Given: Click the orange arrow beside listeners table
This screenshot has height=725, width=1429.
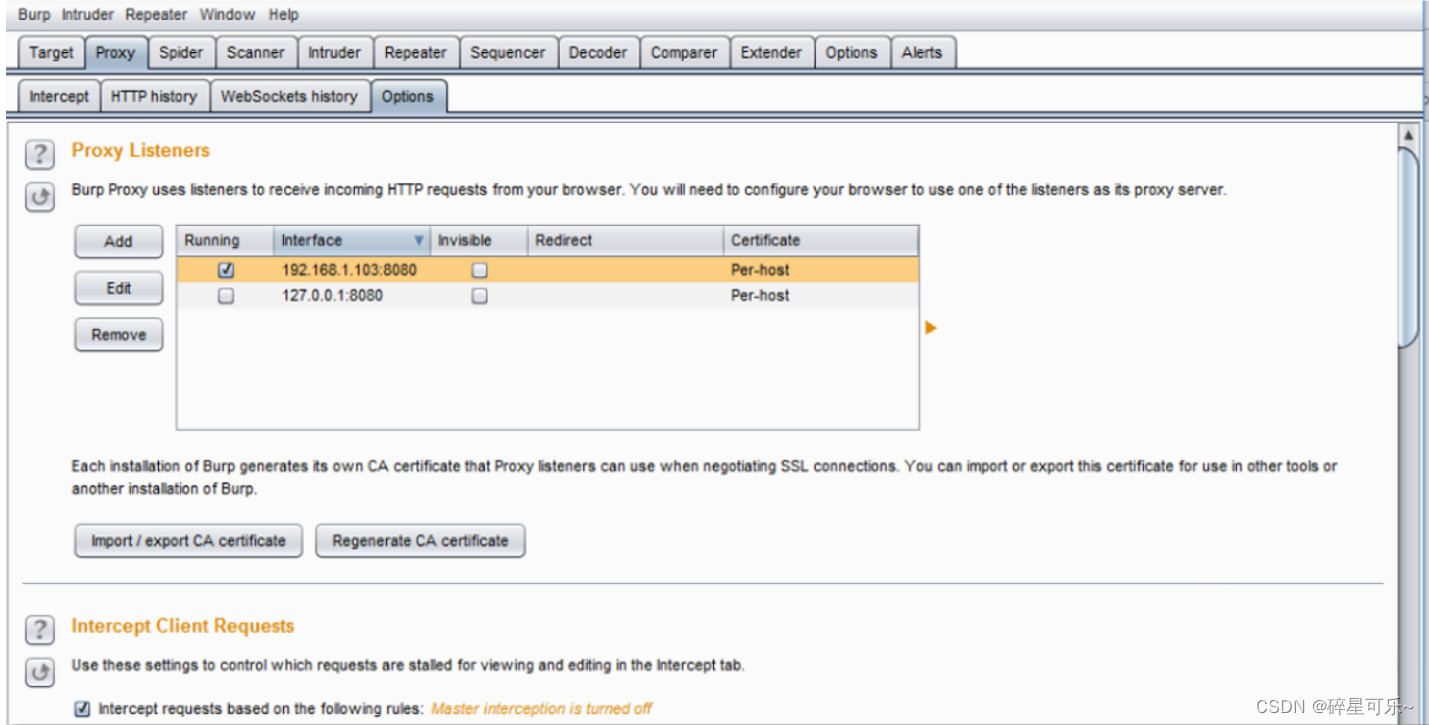Looking at the screenshot, I should [931, 327].
